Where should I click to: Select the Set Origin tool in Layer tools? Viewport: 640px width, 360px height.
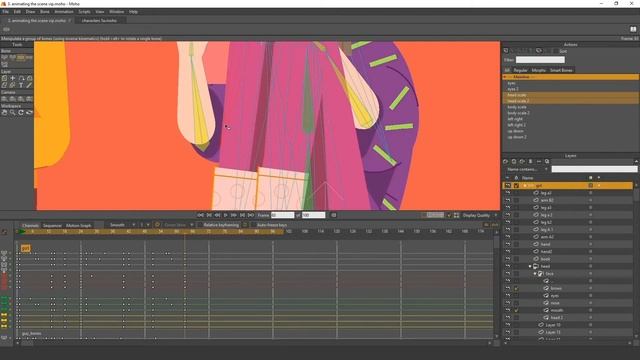tap(13, 78)
